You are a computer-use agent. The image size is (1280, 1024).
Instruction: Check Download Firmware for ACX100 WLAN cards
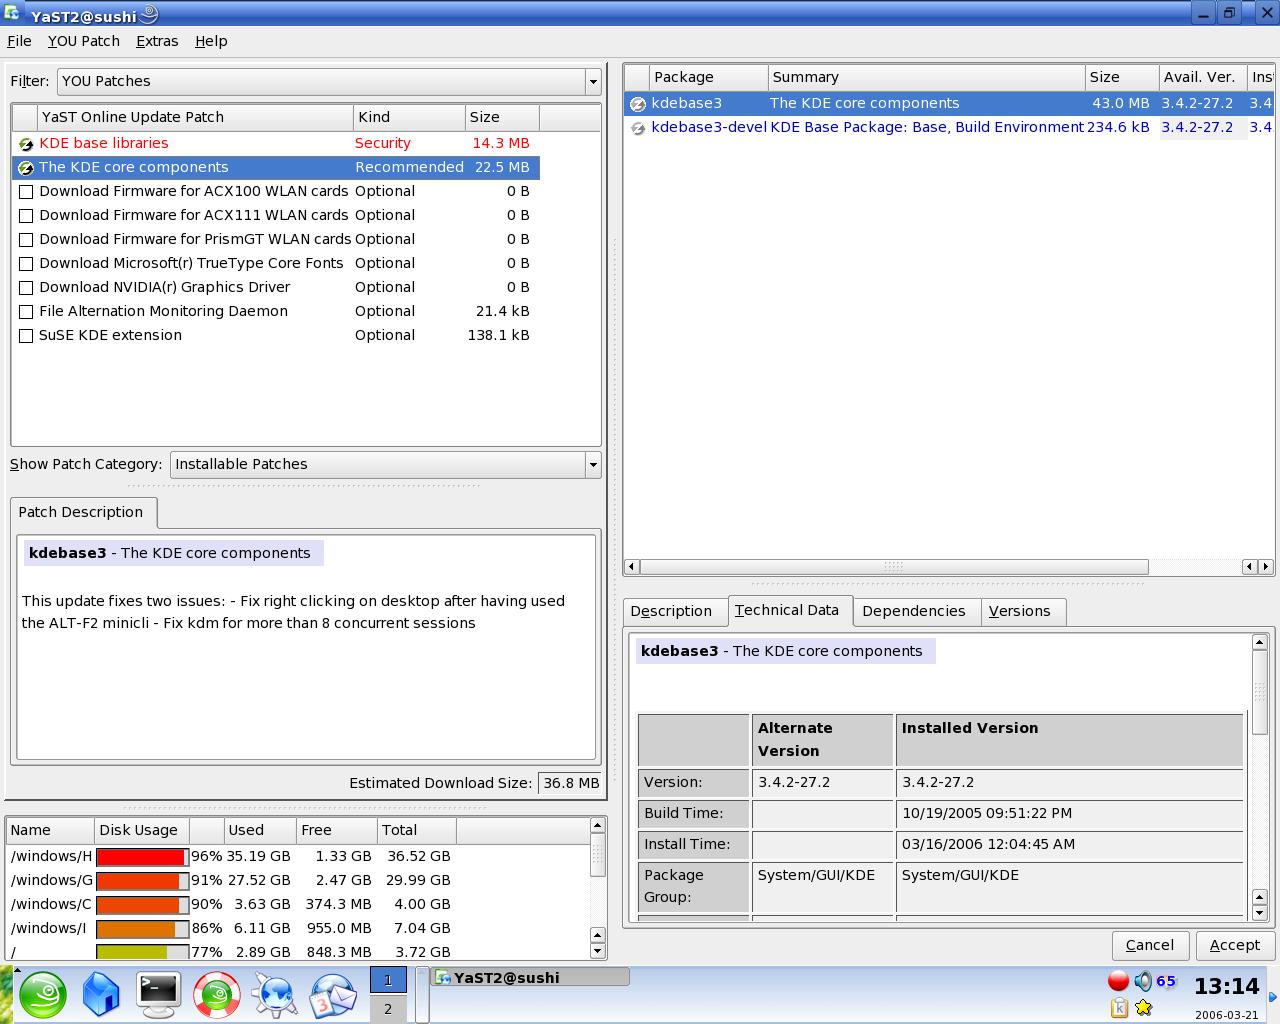point(26,192)
